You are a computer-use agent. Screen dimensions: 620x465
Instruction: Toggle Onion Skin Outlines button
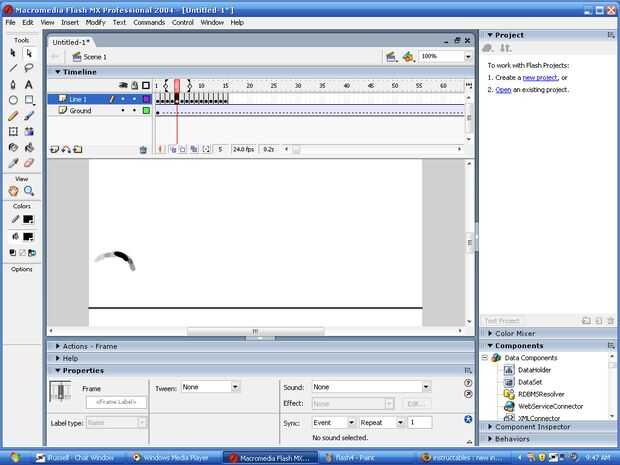click(182, 149)
